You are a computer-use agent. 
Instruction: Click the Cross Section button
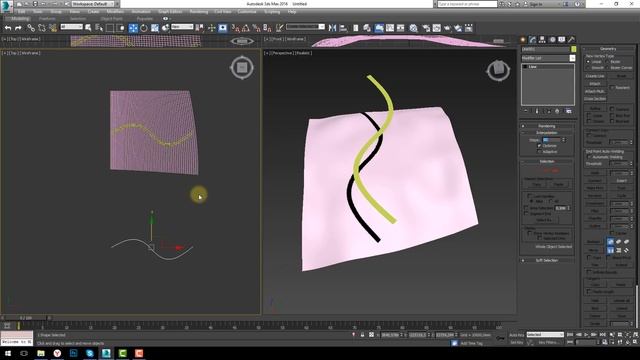pos(595,99)
